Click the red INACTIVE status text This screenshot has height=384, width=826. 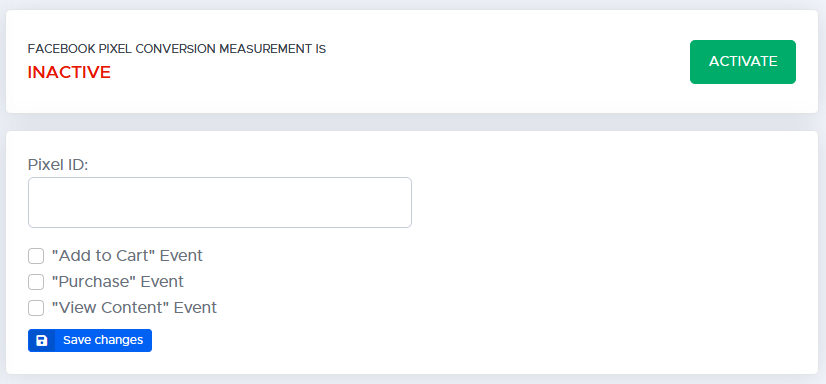click(69, 72)
